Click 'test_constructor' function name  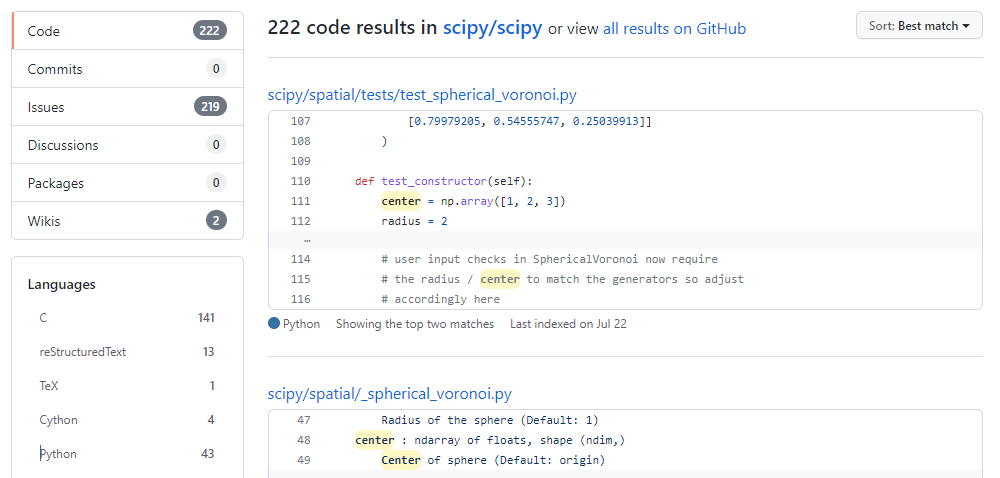(x=434, y=181)
